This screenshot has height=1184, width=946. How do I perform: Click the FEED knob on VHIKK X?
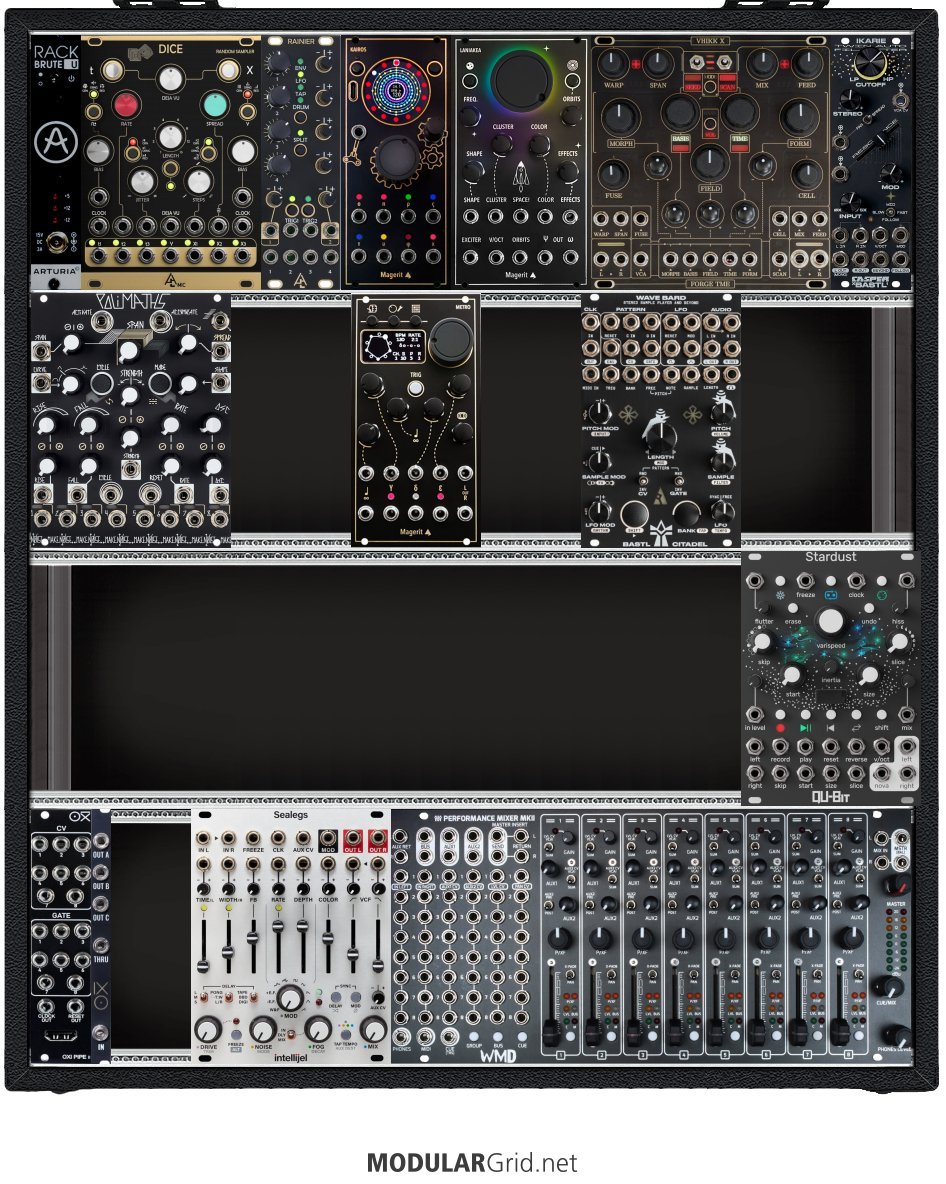point(806,65)
